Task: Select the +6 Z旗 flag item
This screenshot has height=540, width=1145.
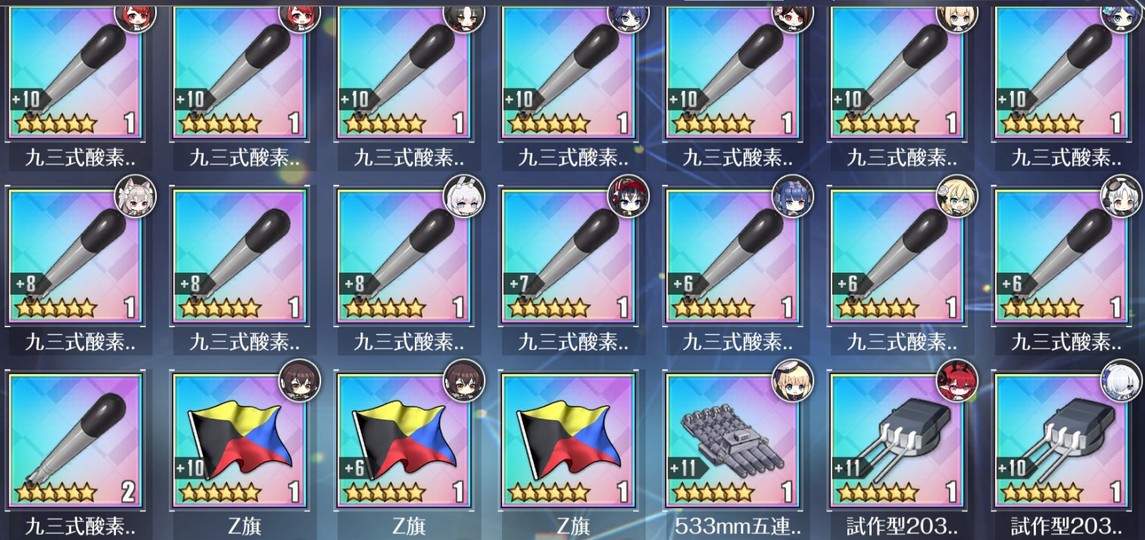Action: pyautogui.click(x=405, y=441)
